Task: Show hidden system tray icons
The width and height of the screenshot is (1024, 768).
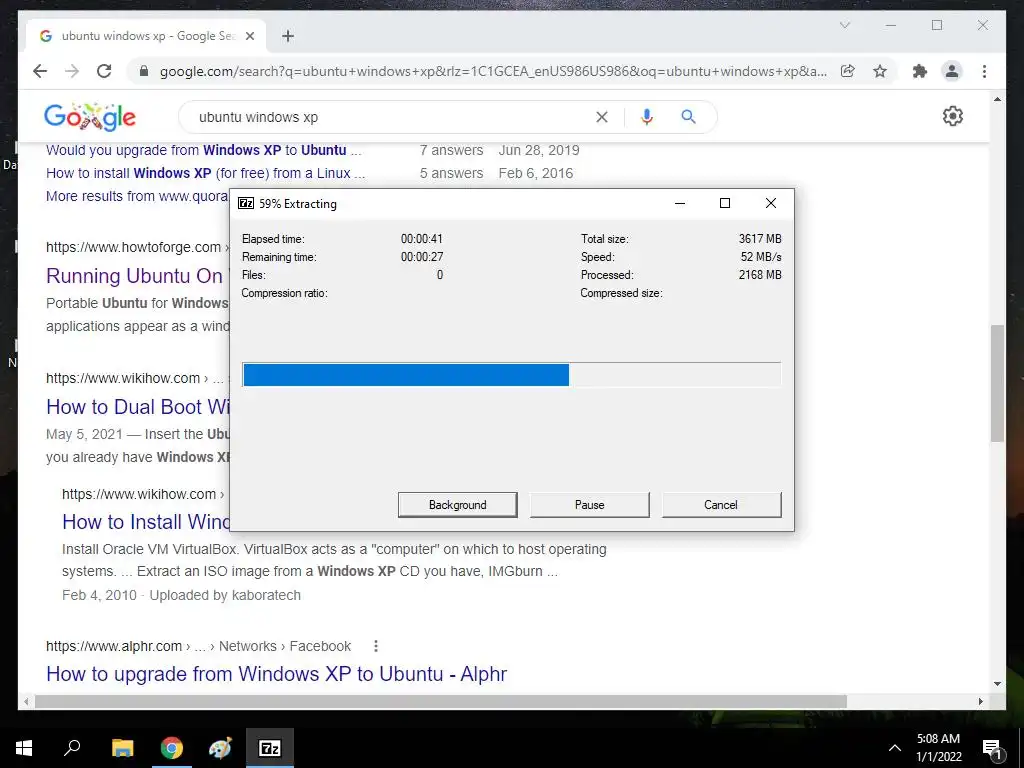Action: tap(895, 748)
